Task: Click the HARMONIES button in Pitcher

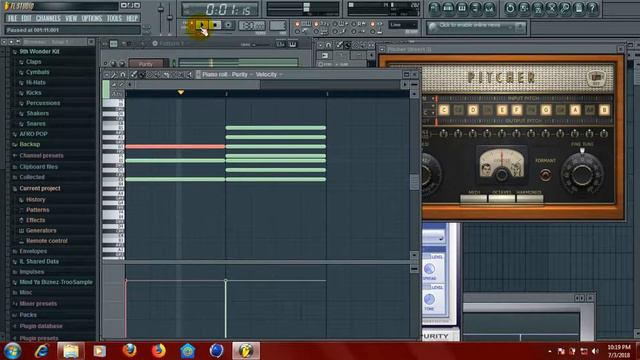Action: coord(529,198)
